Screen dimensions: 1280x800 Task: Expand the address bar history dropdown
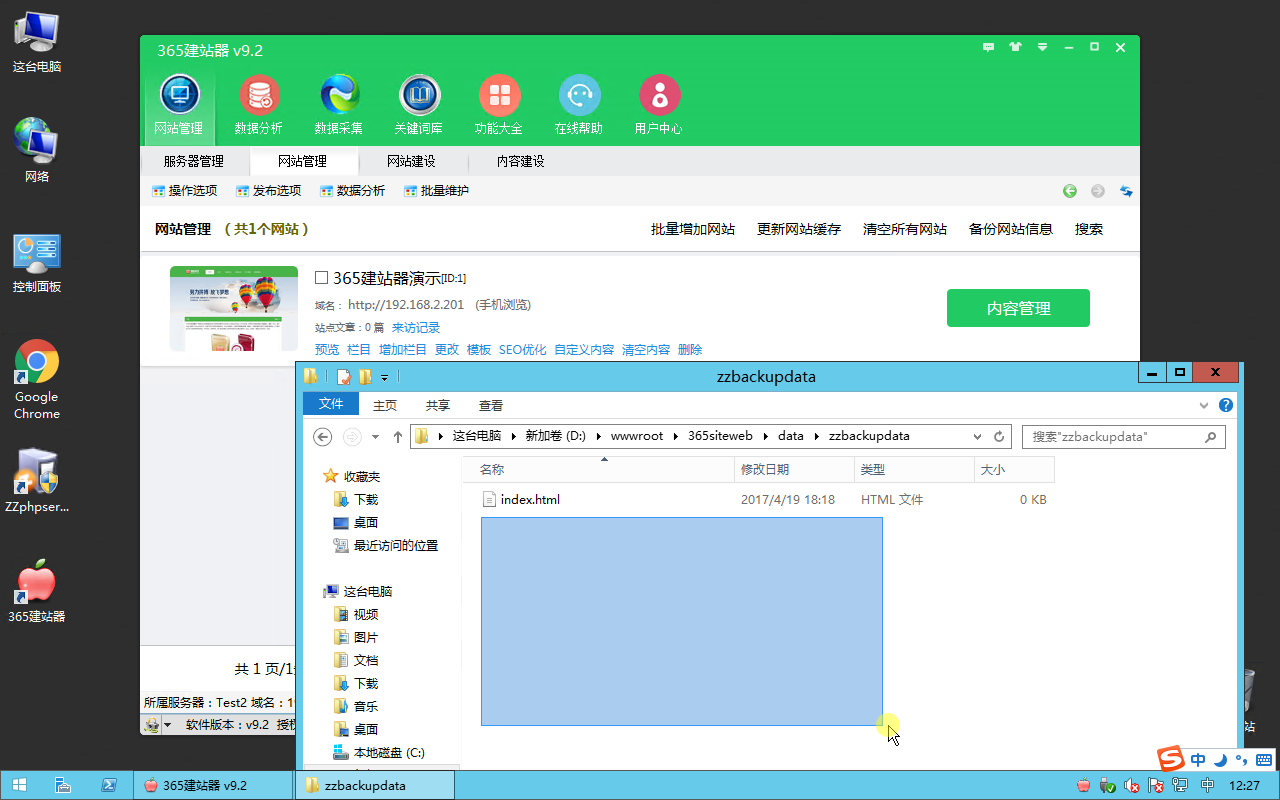click(x=978, y=437)
